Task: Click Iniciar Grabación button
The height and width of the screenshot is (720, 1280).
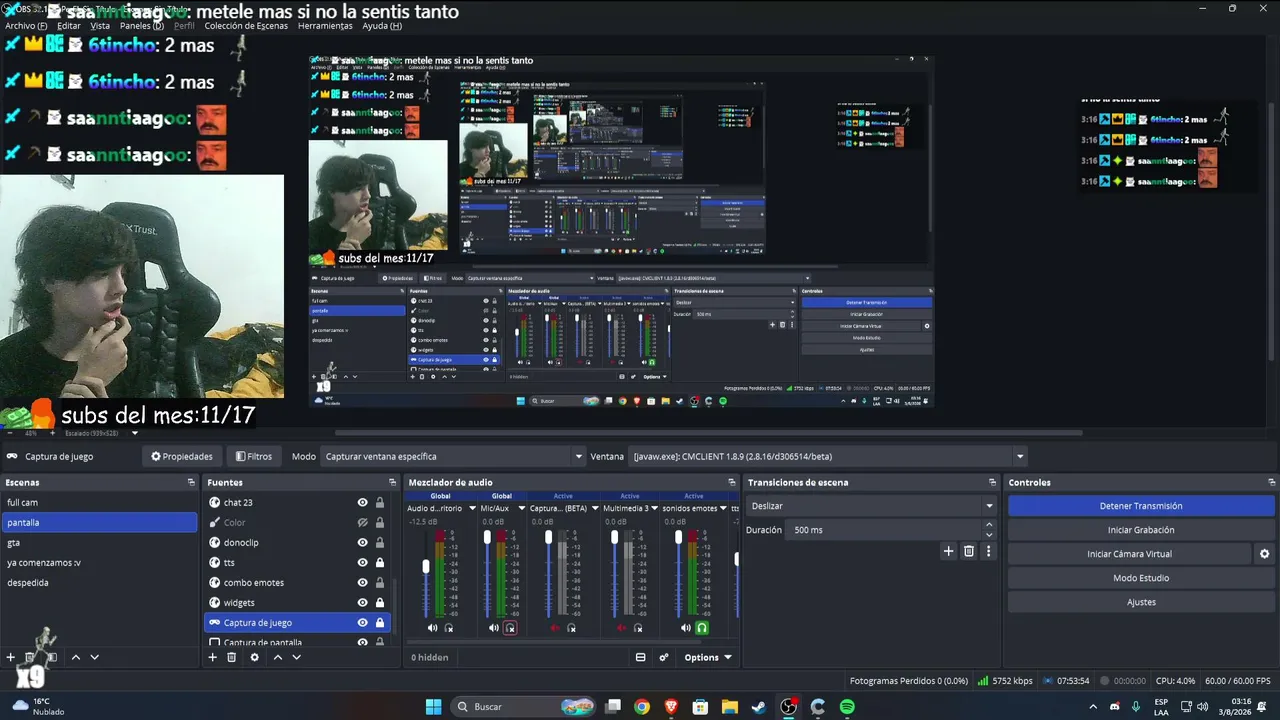Action: (x=1141, y=530)
